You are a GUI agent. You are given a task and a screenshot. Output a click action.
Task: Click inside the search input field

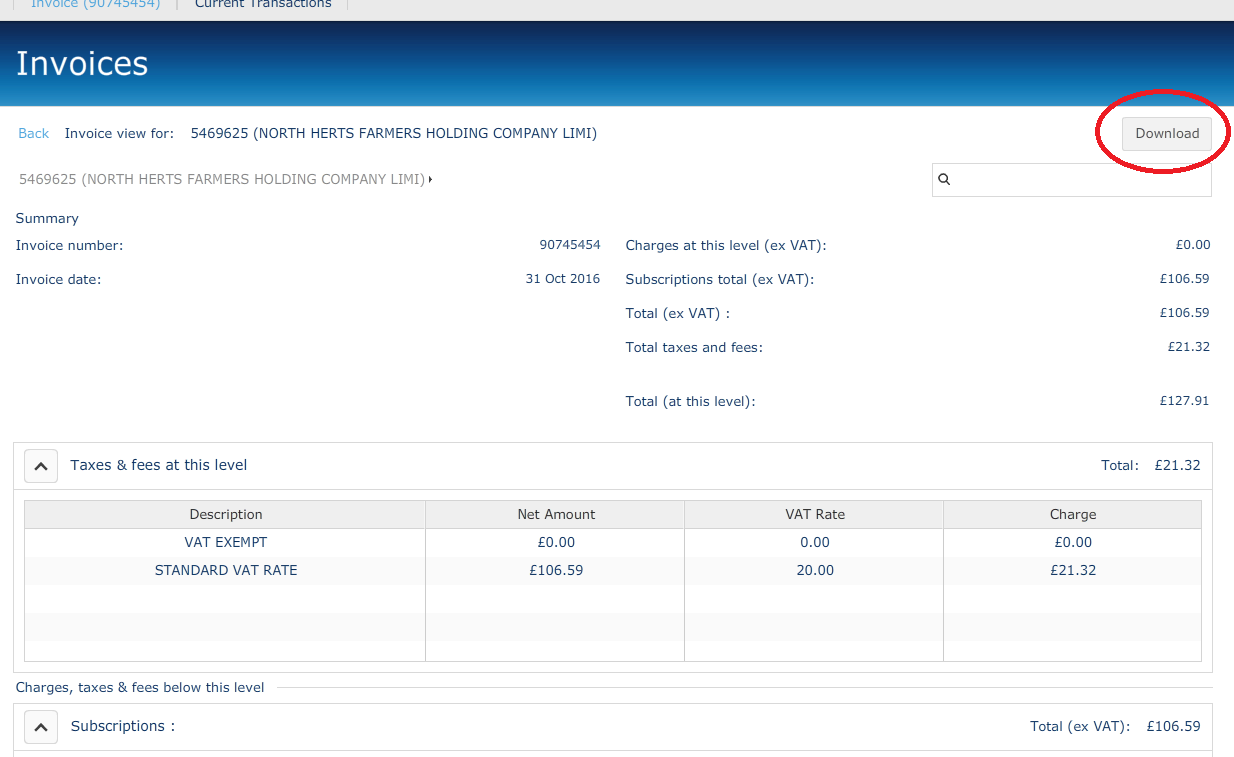pyautogui.click(x=1070, y=179)
